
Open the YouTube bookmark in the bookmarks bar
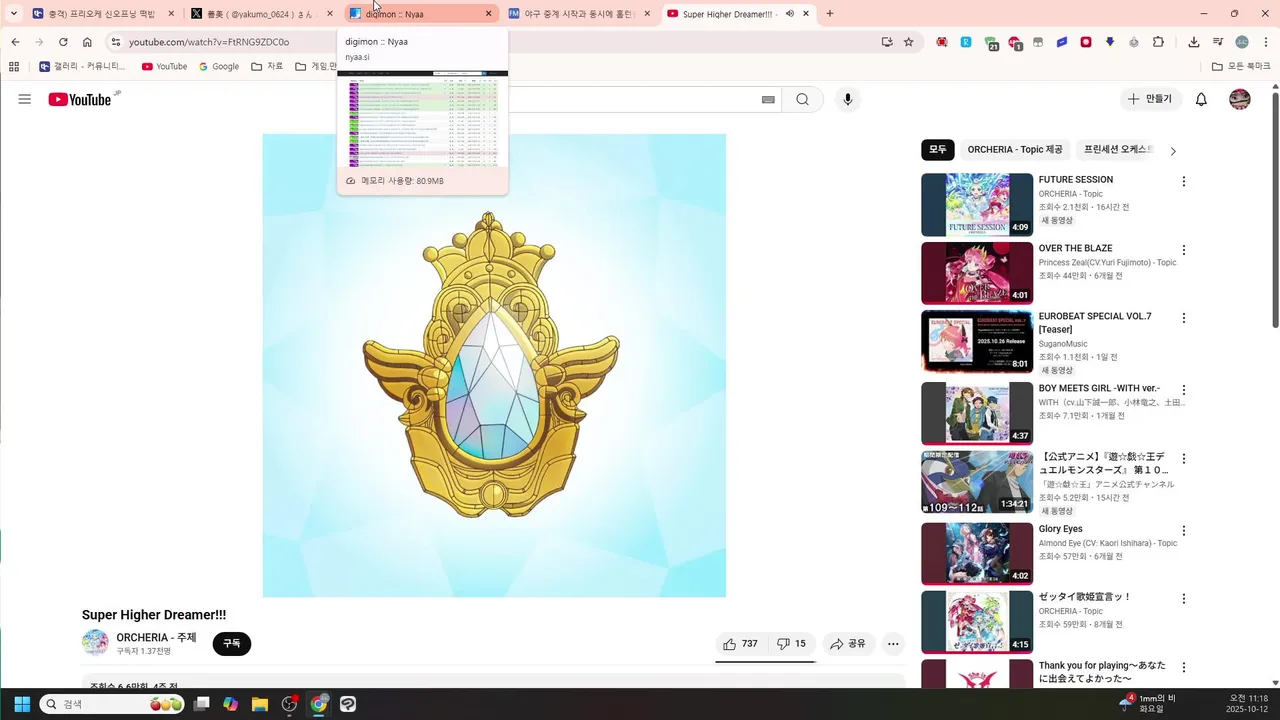164,67
